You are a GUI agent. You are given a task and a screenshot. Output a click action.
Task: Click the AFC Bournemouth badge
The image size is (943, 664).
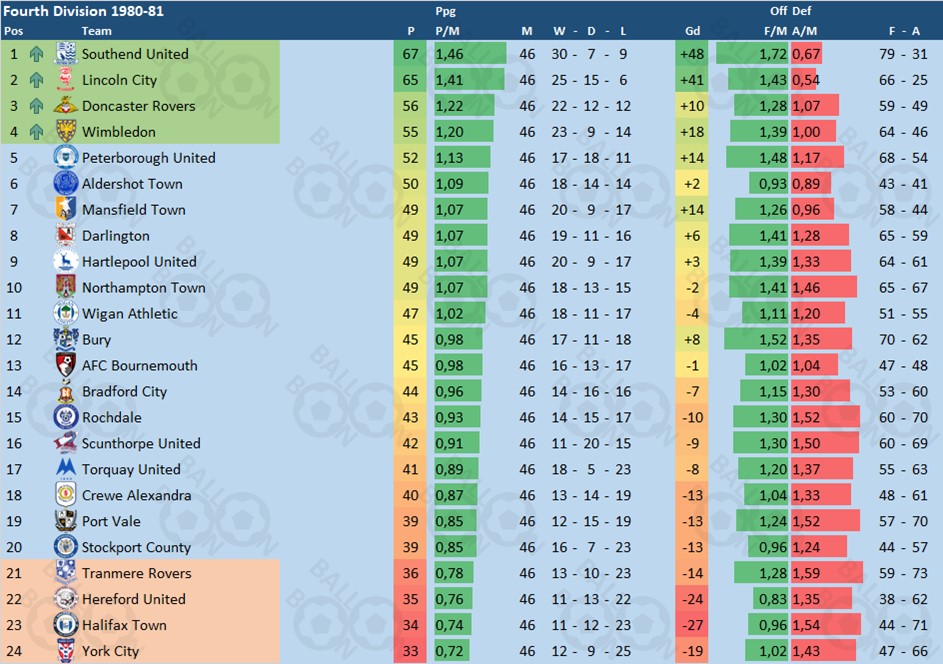[66, 364]
